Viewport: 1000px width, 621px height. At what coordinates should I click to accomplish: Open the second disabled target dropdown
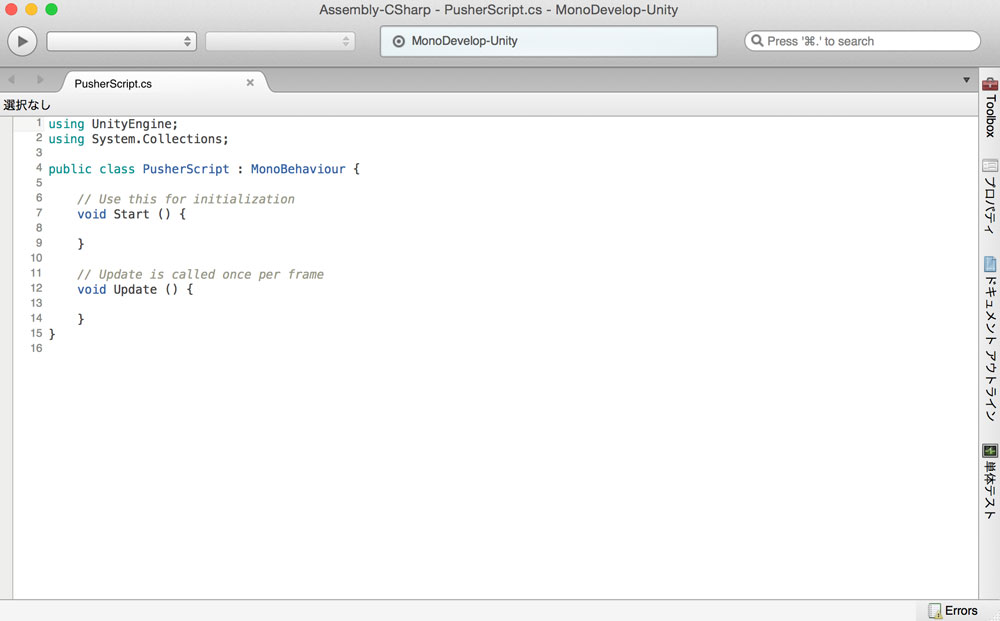[x=280, y=41]
